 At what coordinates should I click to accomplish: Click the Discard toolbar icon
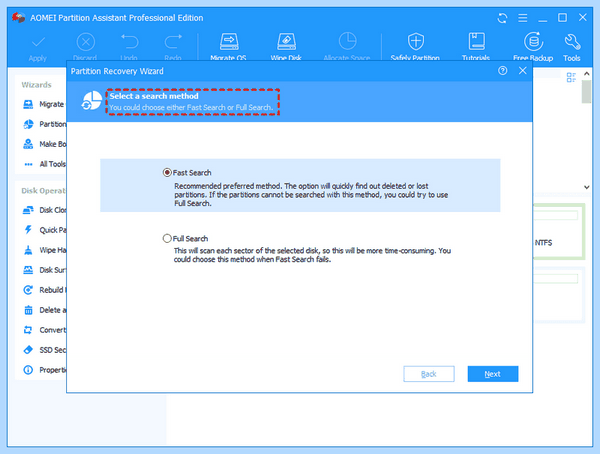click(x=86, y=42)
